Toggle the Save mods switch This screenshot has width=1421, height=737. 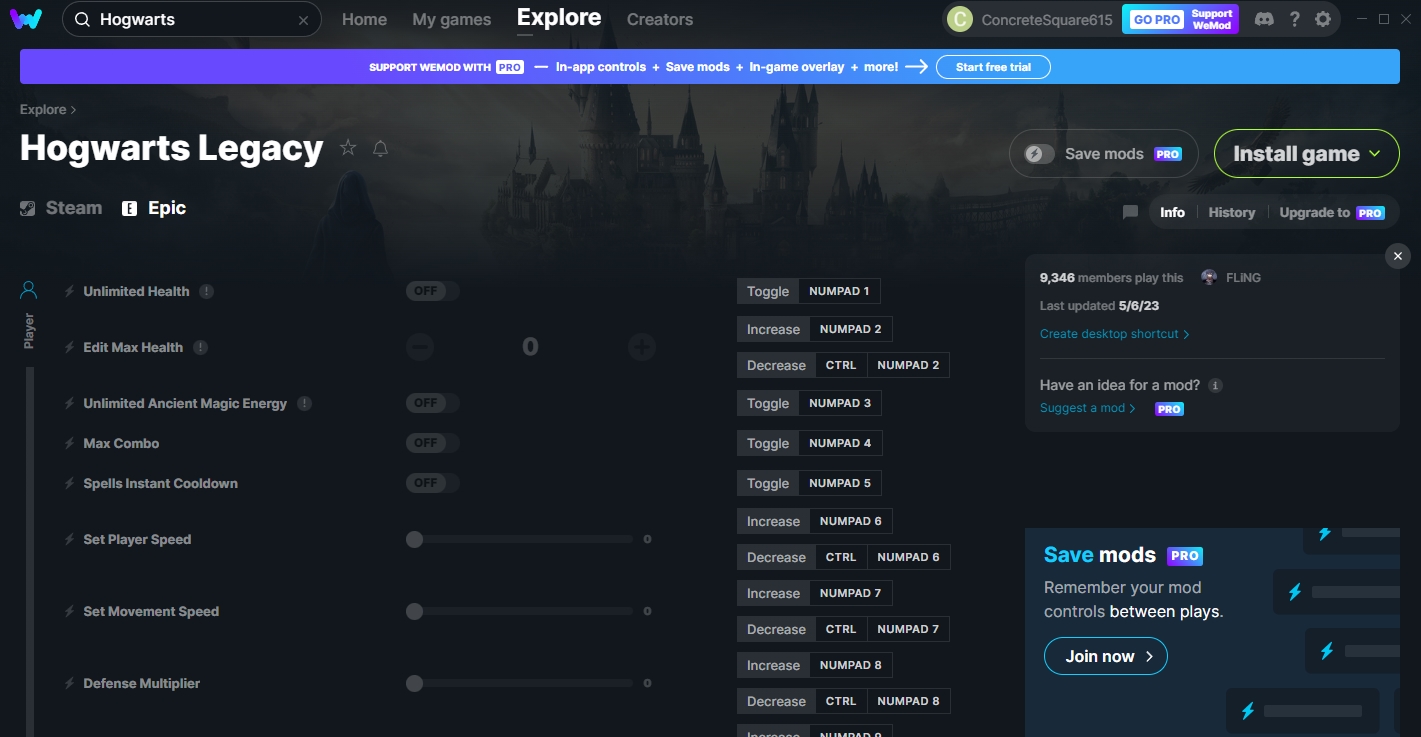1040,154
